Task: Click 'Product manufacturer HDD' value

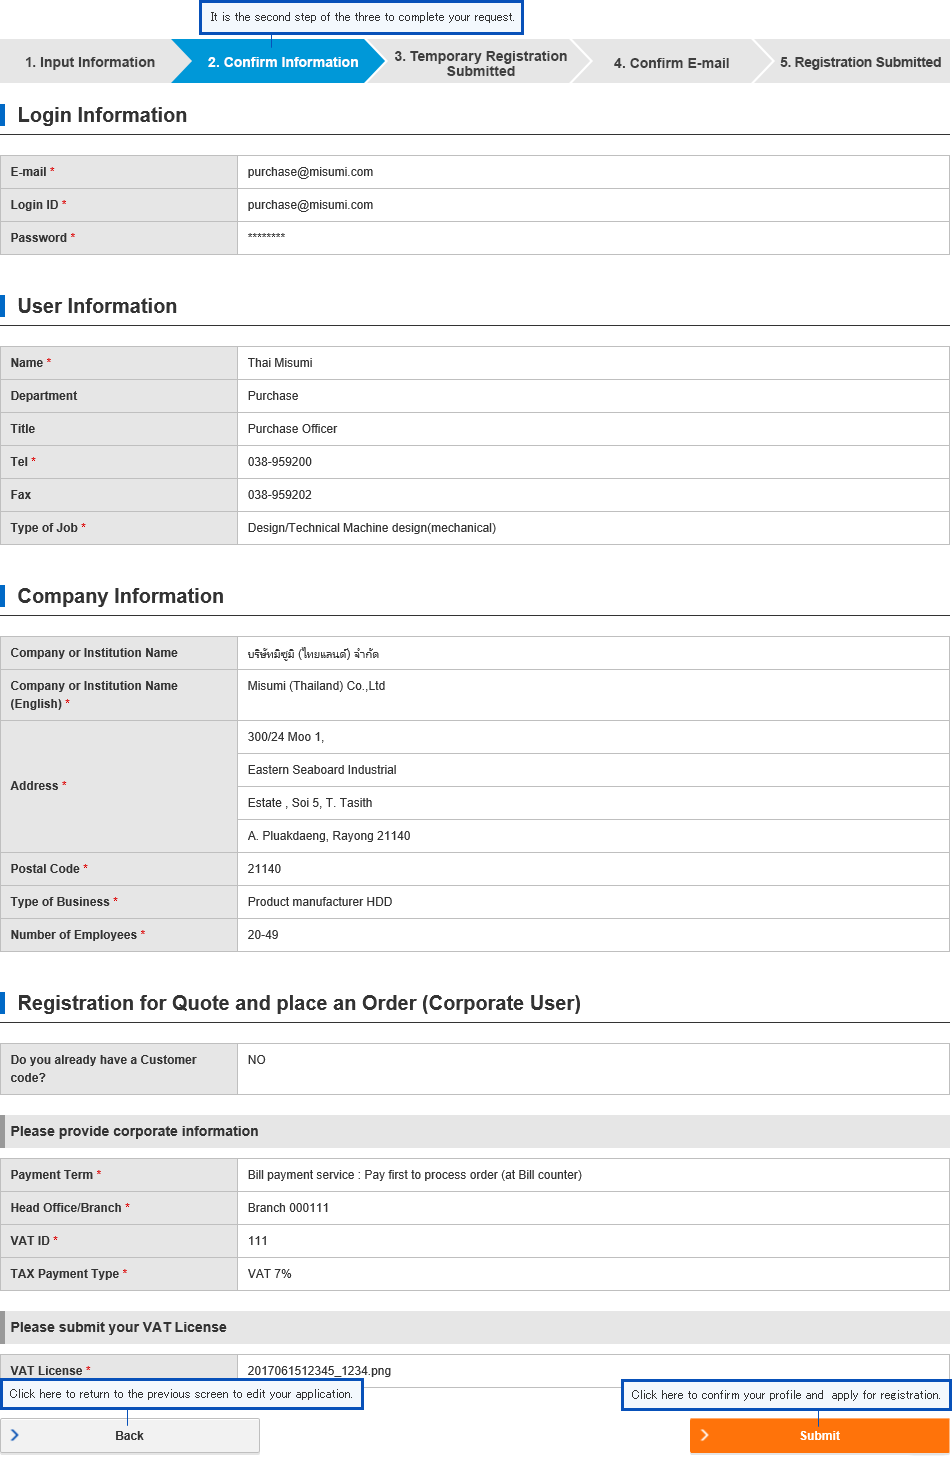Action: pos(320,902)
